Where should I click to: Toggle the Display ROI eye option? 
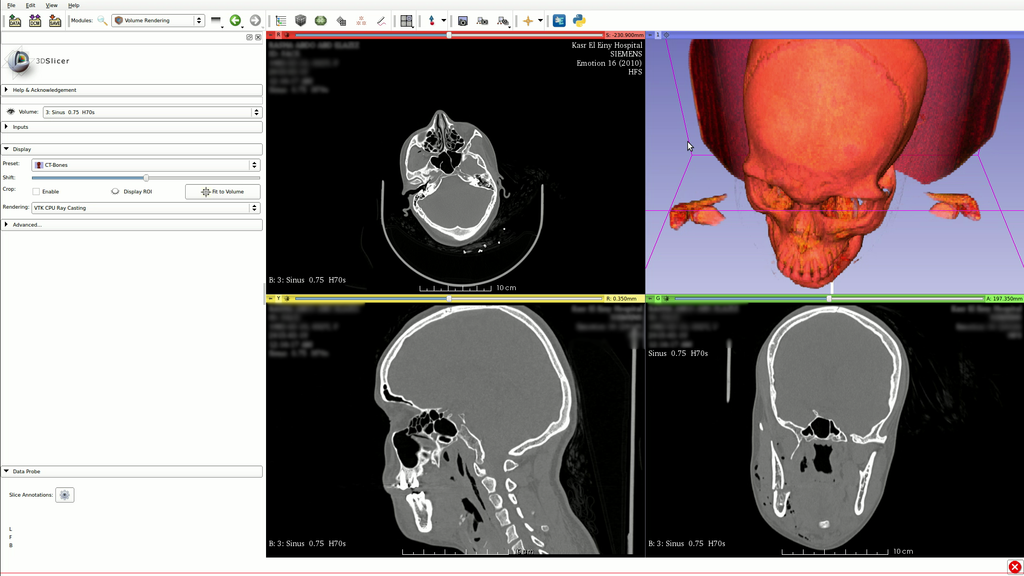[115, 191]
